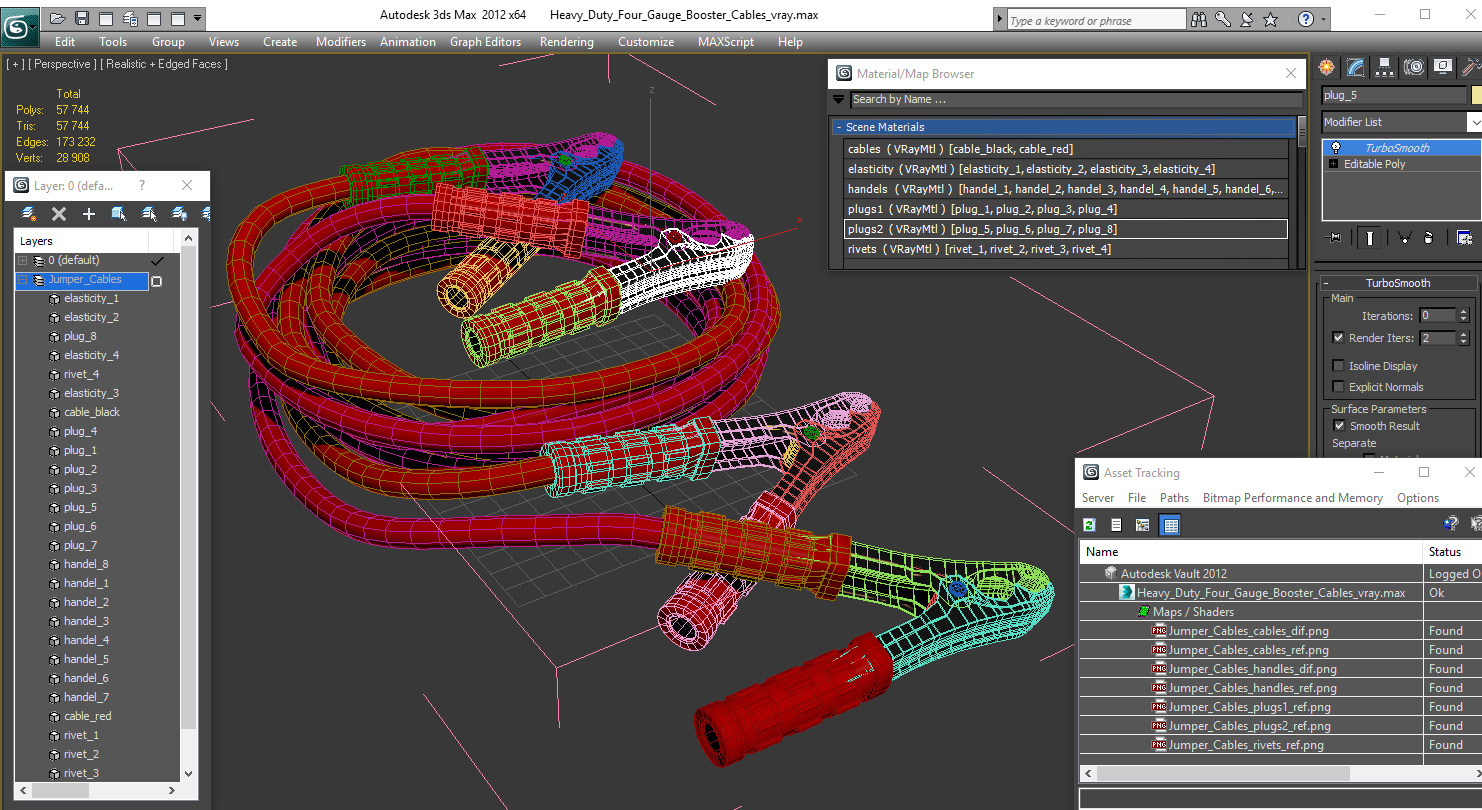Click Add Selected Objects plus icon in Layer dialog
The image size is (1482, 810).
tap(89, 213)
